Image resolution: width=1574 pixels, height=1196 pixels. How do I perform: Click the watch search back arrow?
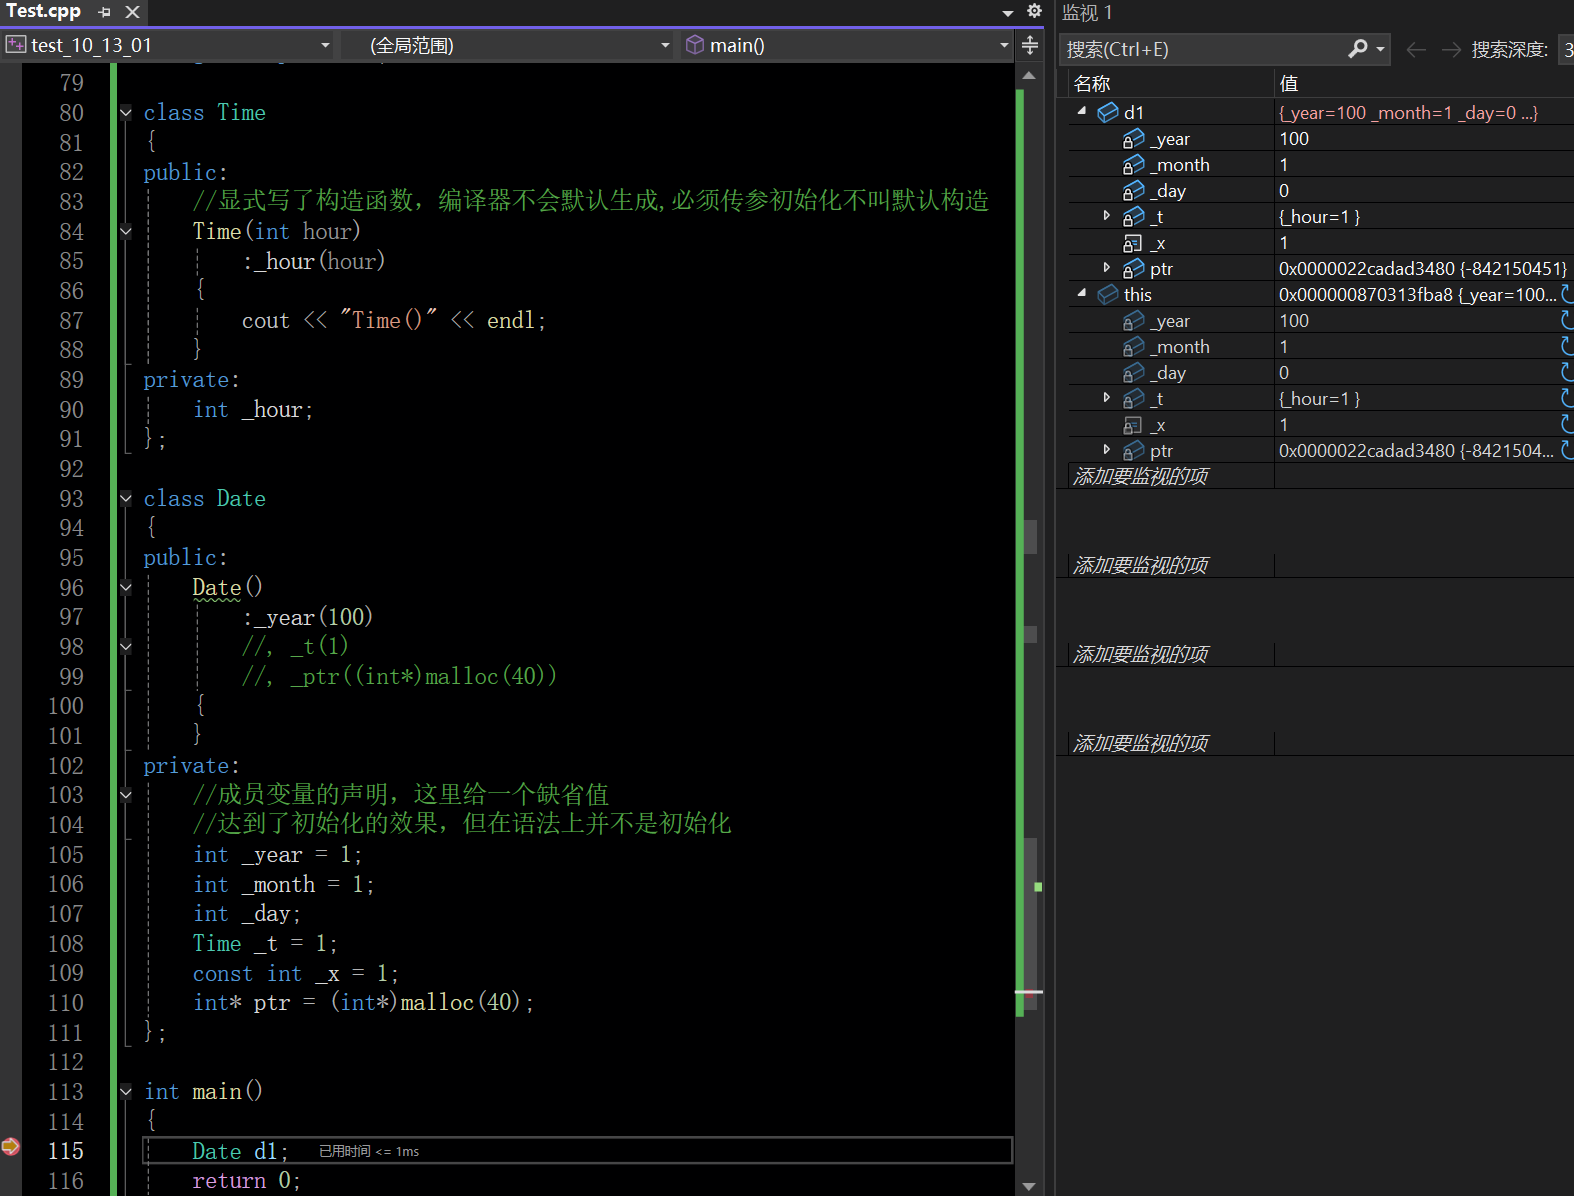[x=1415, y=49]
